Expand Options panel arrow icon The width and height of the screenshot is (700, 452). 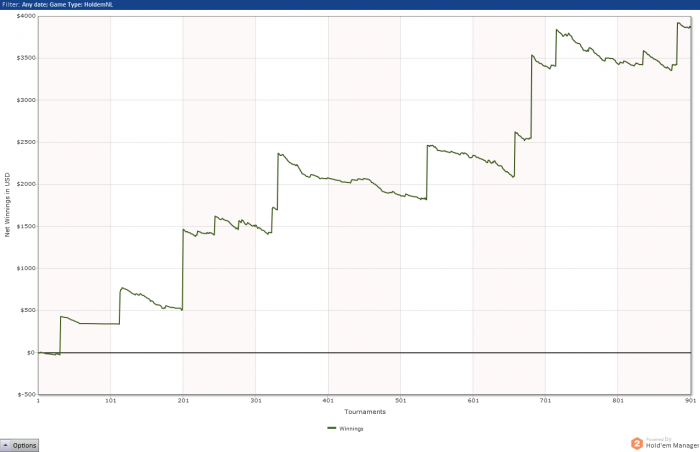tap(5, 445)
